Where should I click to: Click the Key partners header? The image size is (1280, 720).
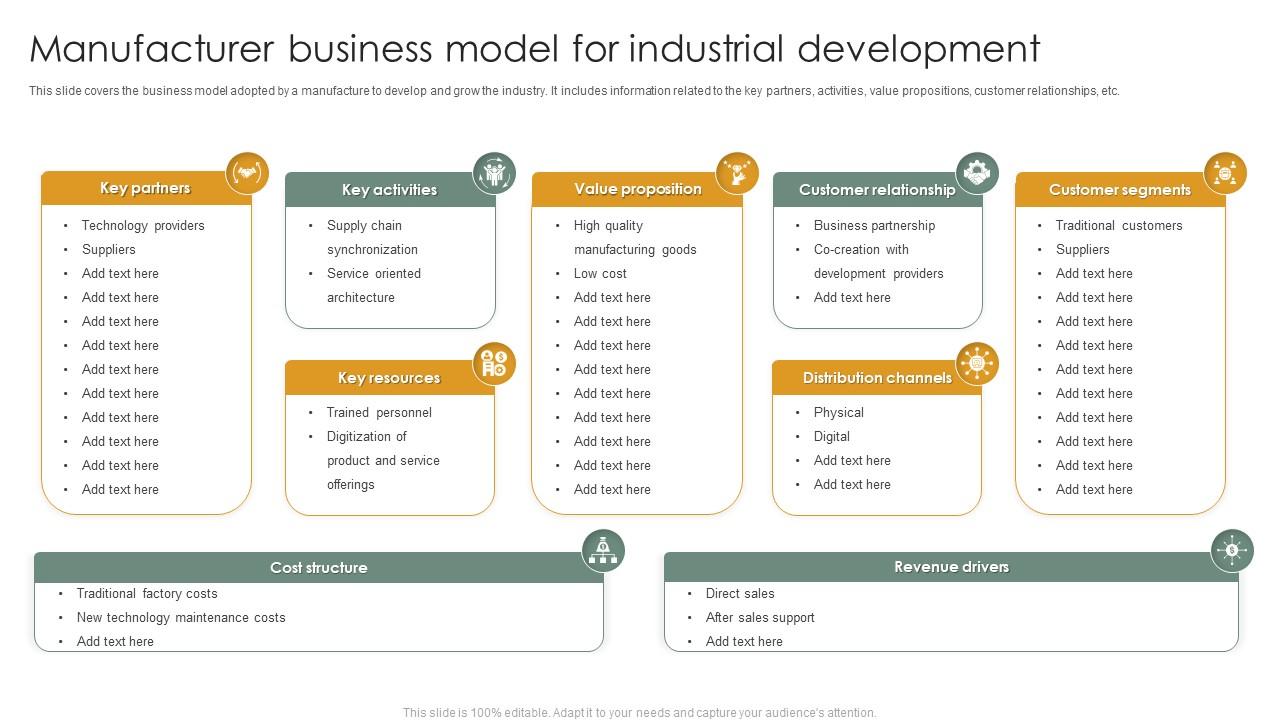(145, 188)
